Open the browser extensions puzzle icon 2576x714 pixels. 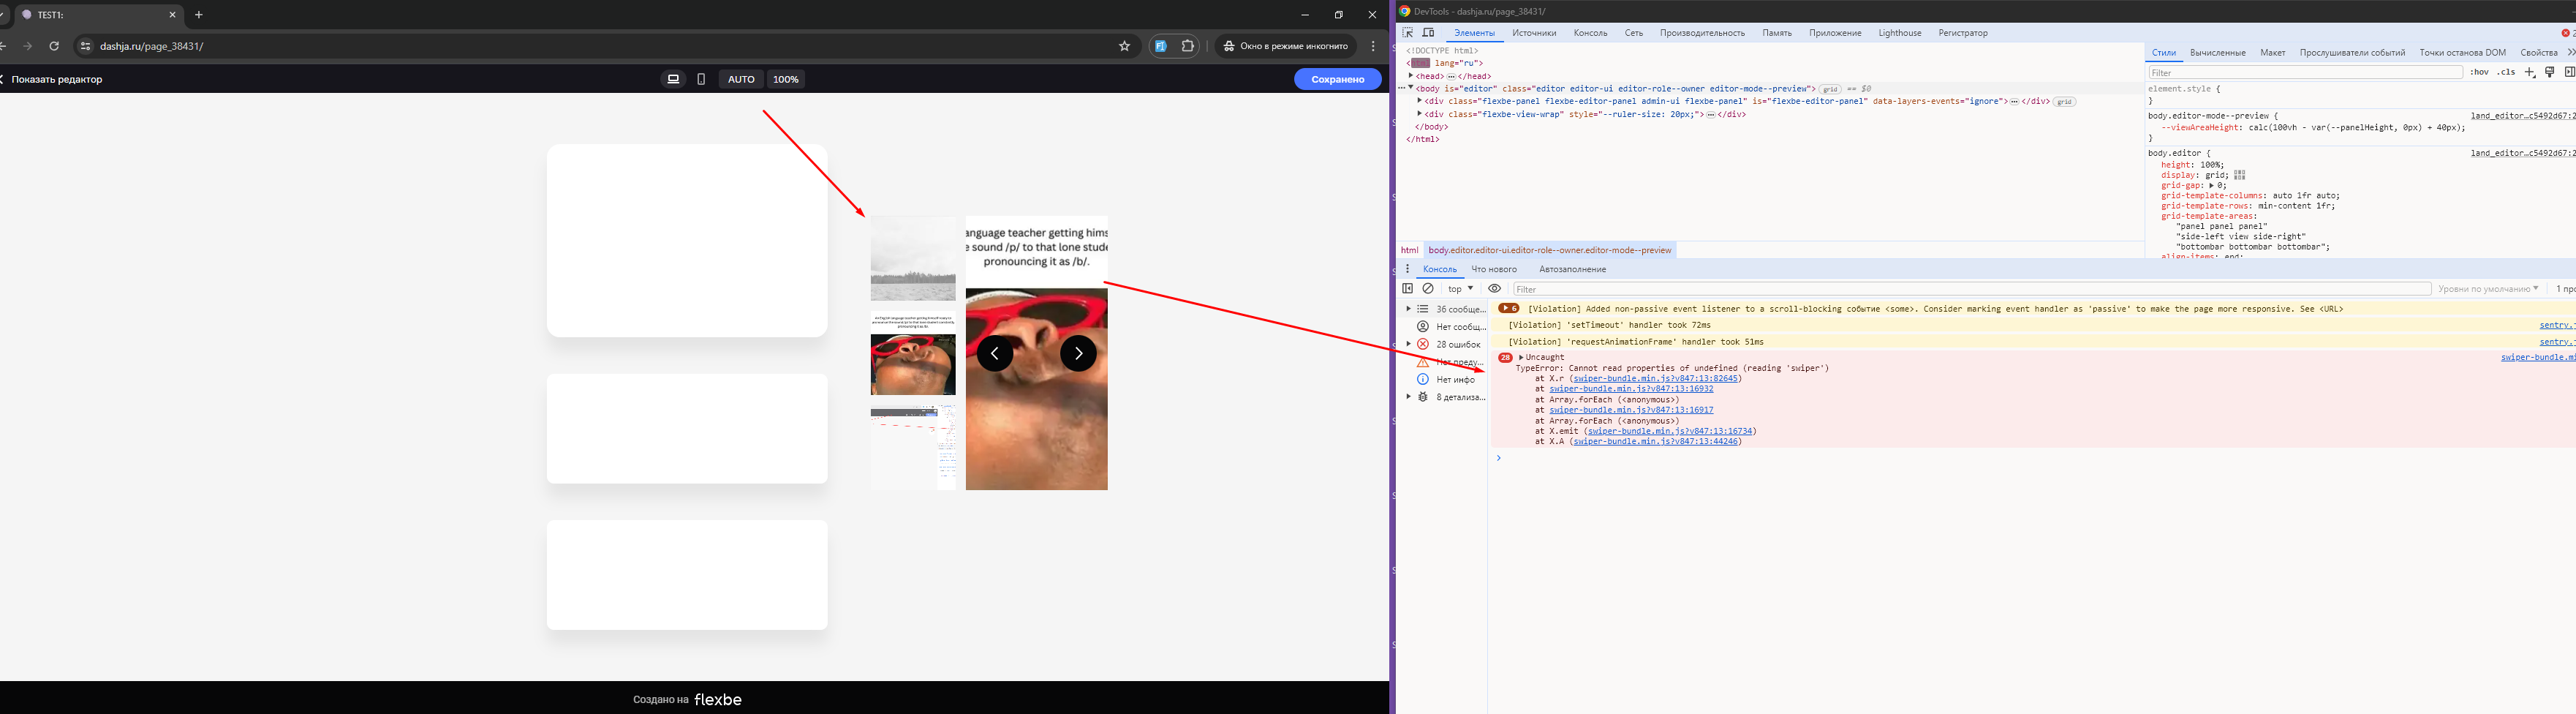tap(1187, 46)
